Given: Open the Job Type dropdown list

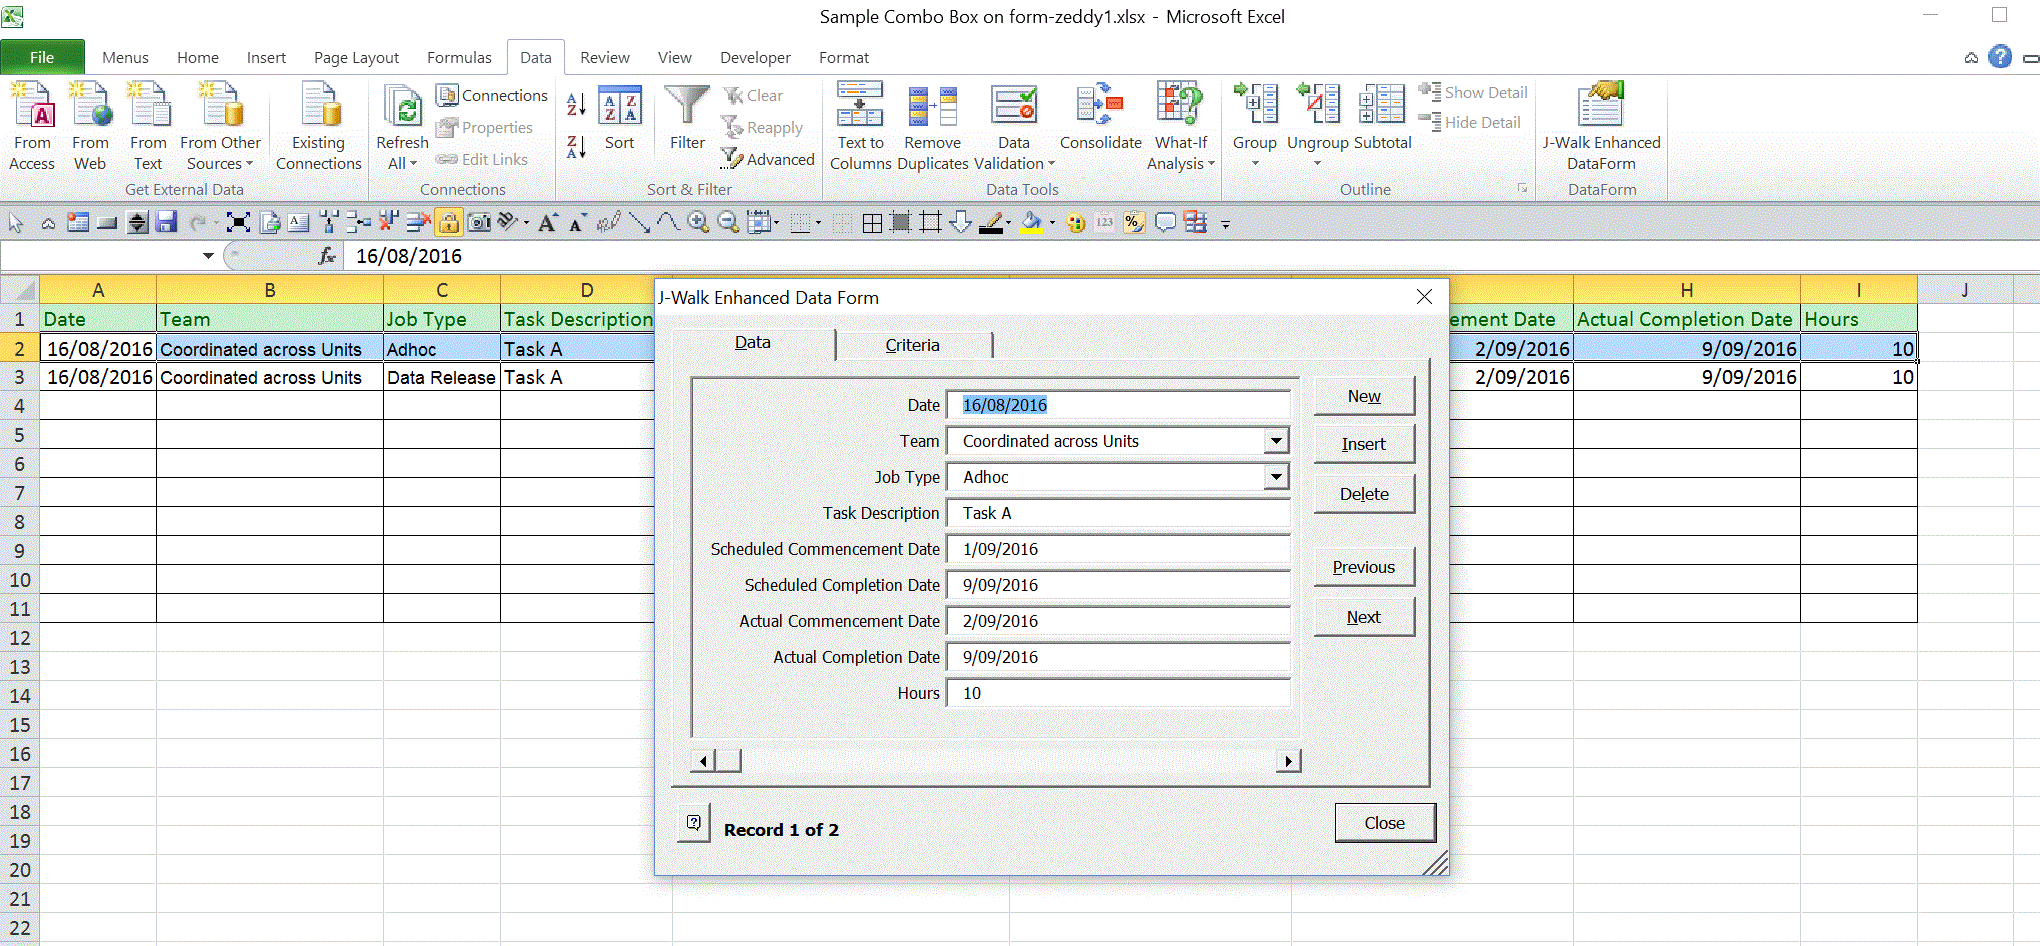Looking at the screenshot, I should coord(1275,477).
